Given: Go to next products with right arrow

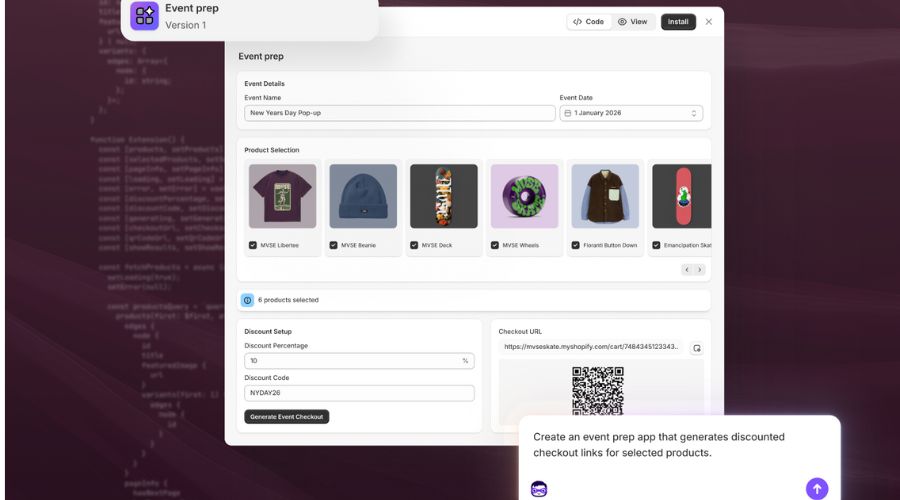Looking at the screenshot, I should click(699, 269).
